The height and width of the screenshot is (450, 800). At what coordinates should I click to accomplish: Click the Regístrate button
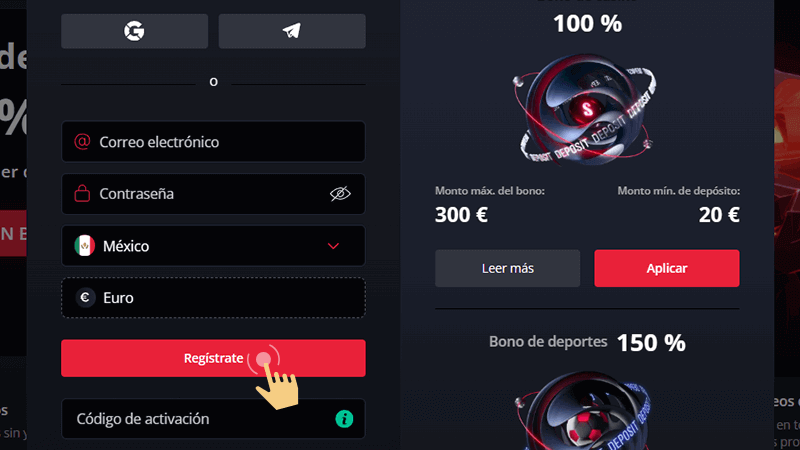213,358
